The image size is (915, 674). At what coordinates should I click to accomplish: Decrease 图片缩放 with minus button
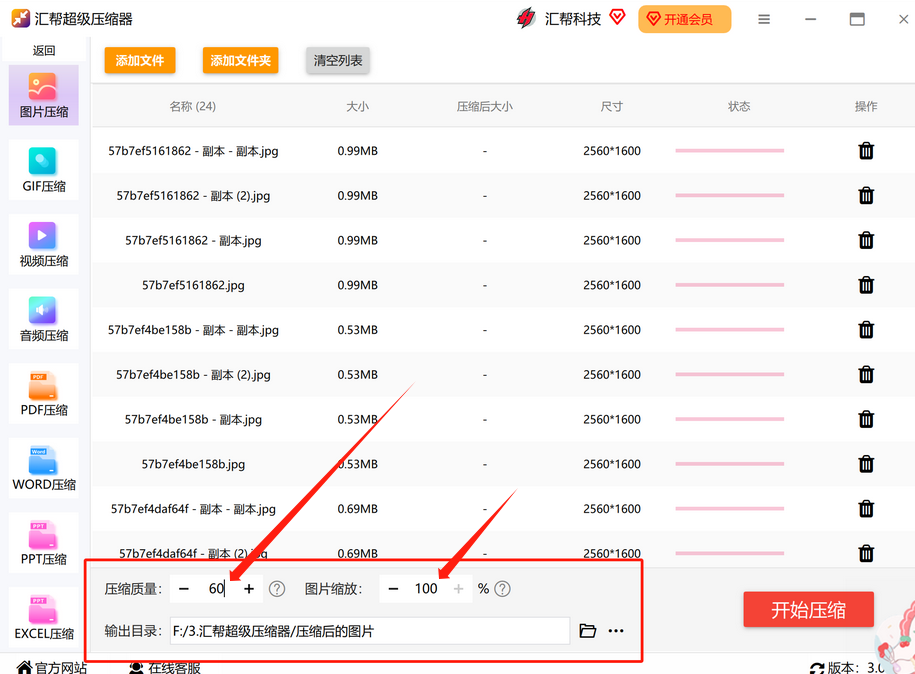(393, 589)
